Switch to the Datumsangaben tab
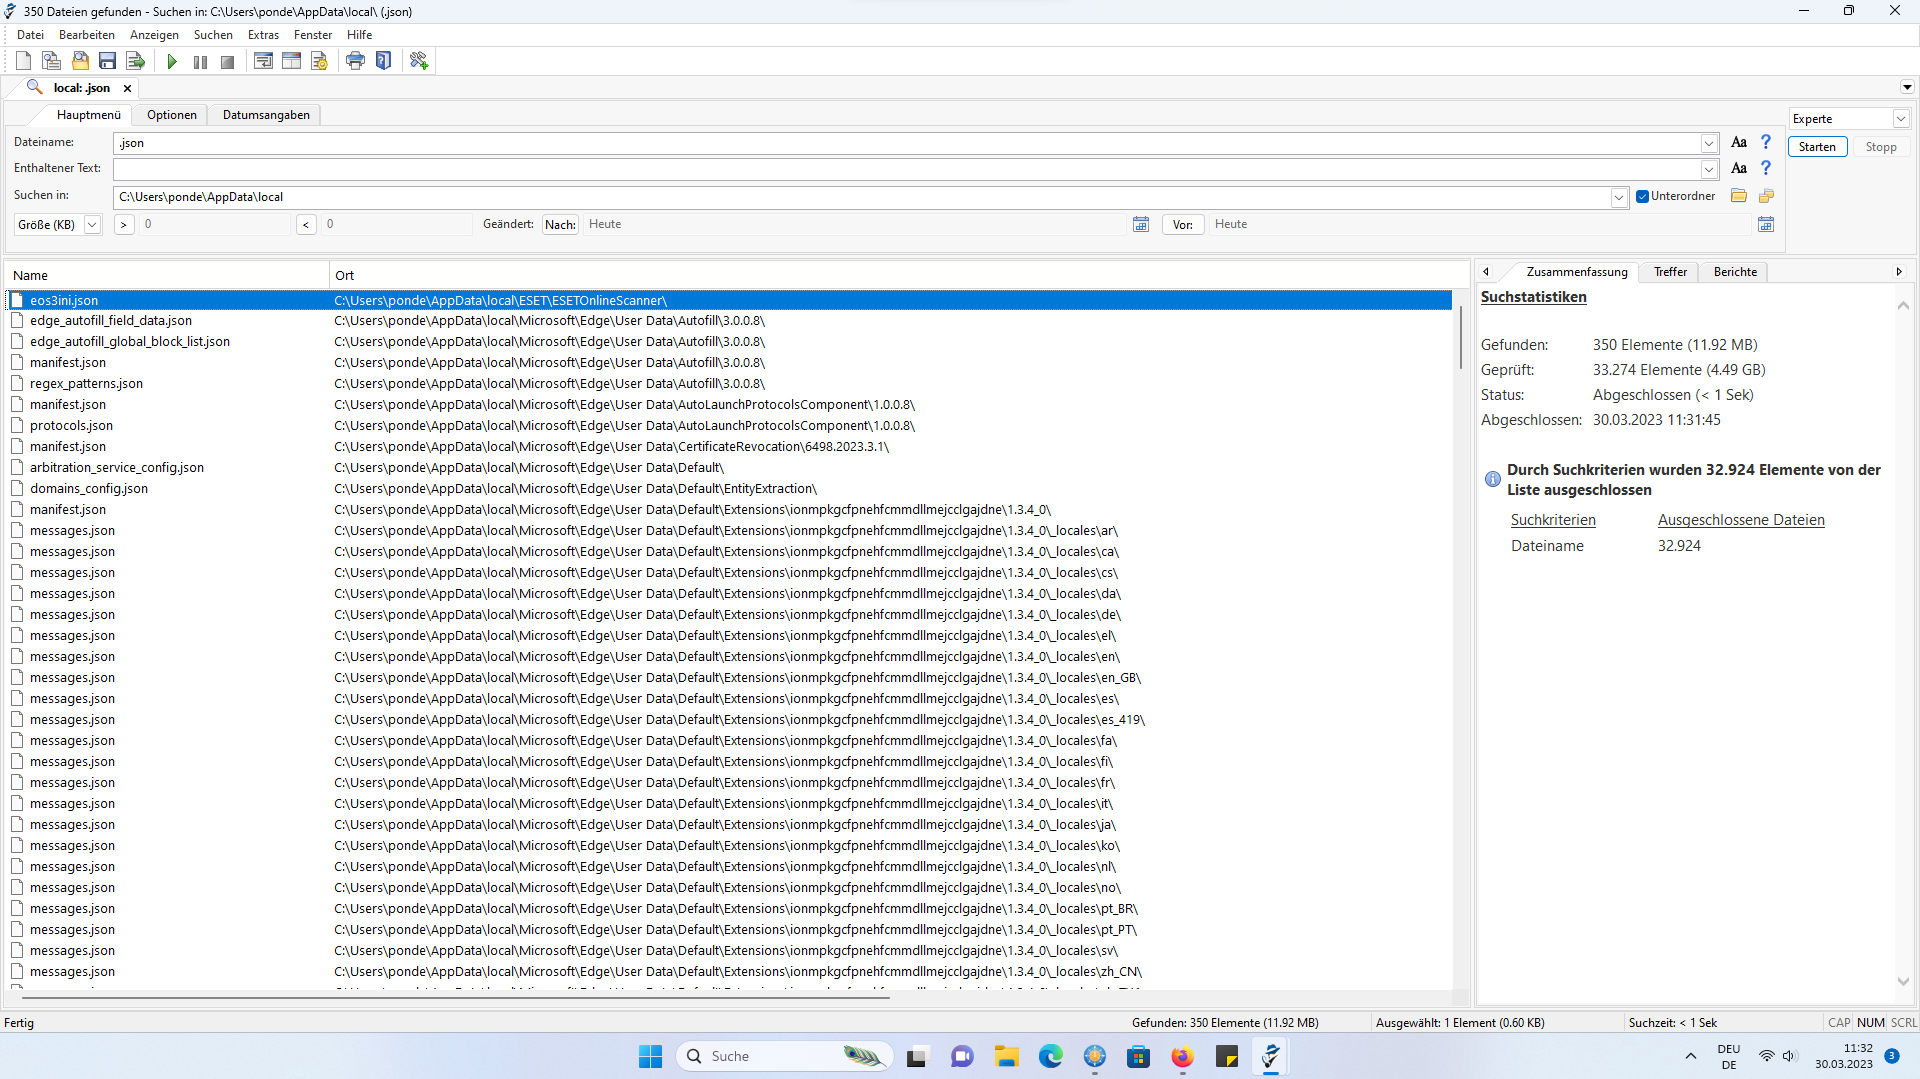This screenshot has width=1920, height=1079. (266, 115)
